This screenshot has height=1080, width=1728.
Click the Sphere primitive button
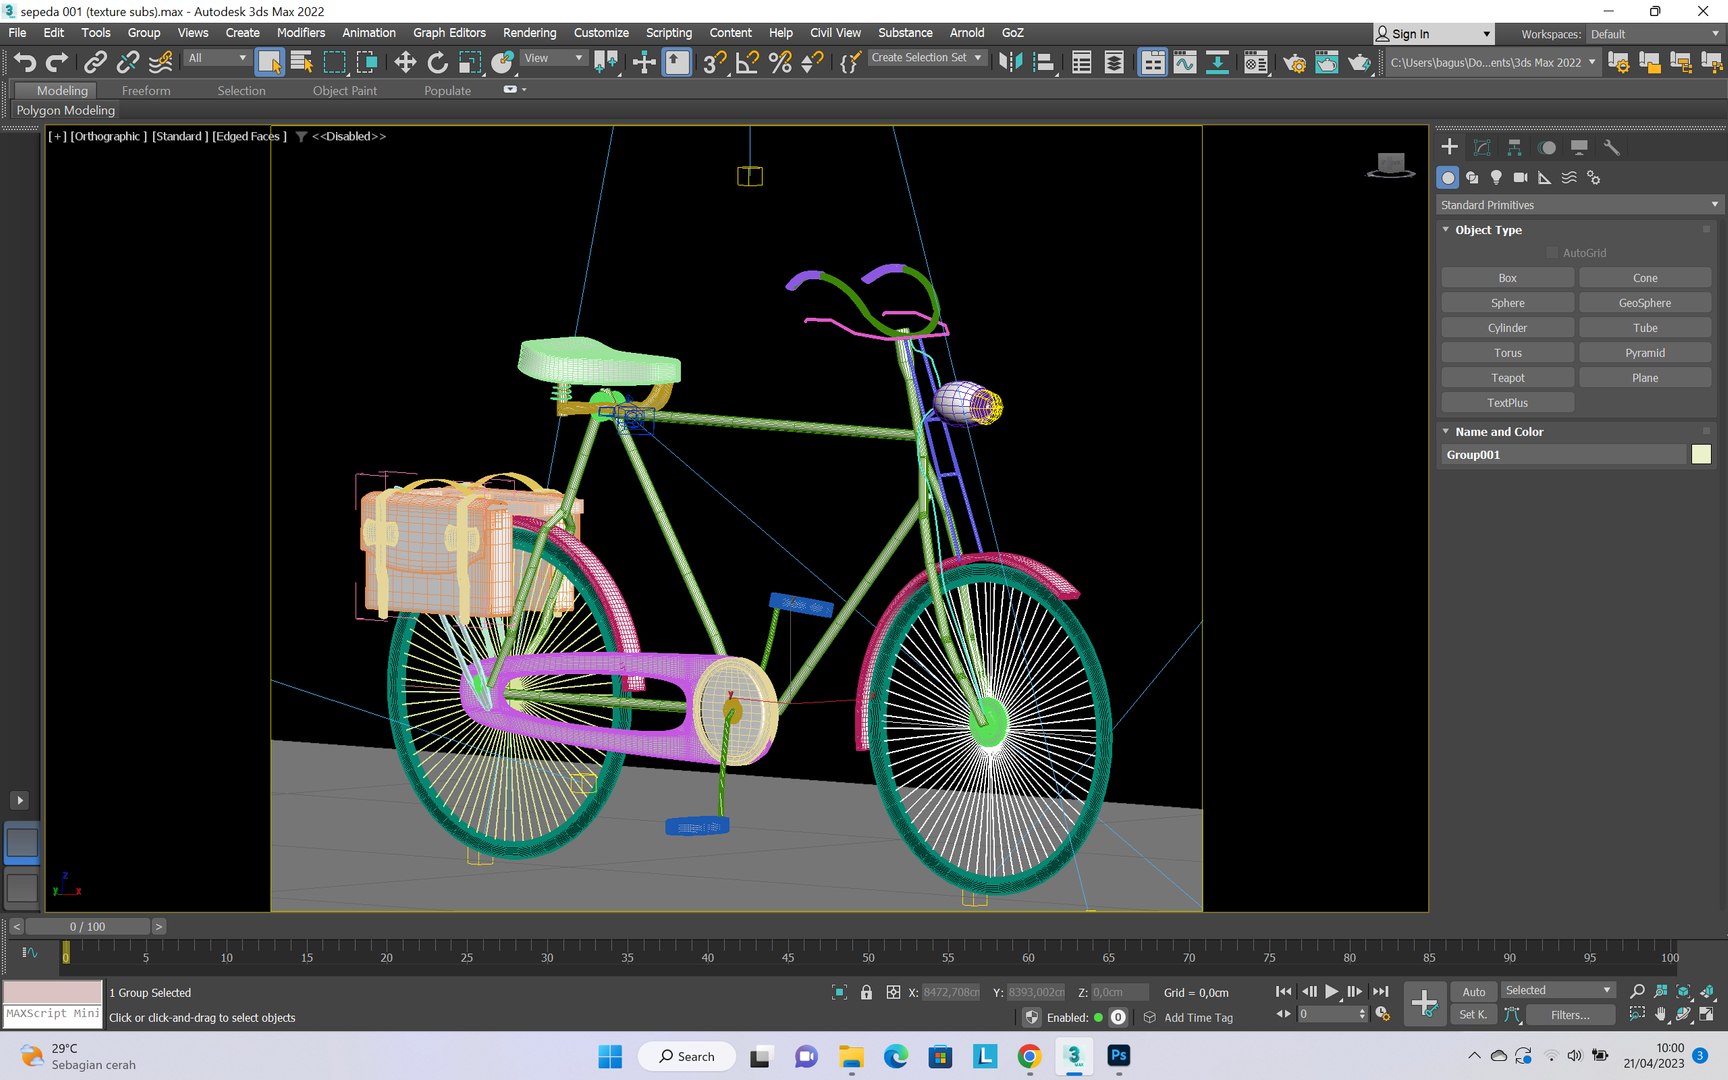point(1508,303)
